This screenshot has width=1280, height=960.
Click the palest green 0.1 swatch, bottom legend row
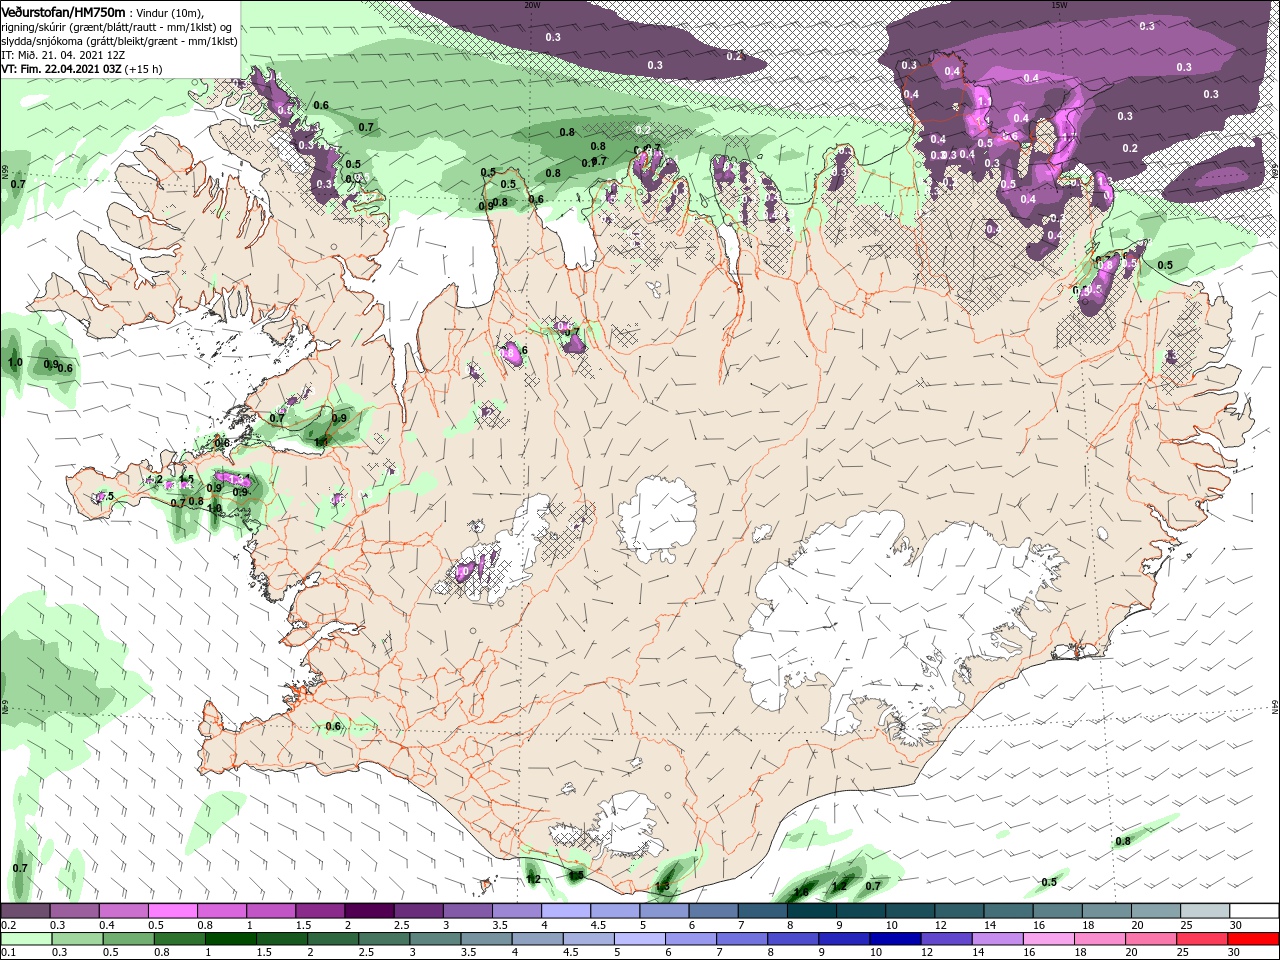pos(26,939)
